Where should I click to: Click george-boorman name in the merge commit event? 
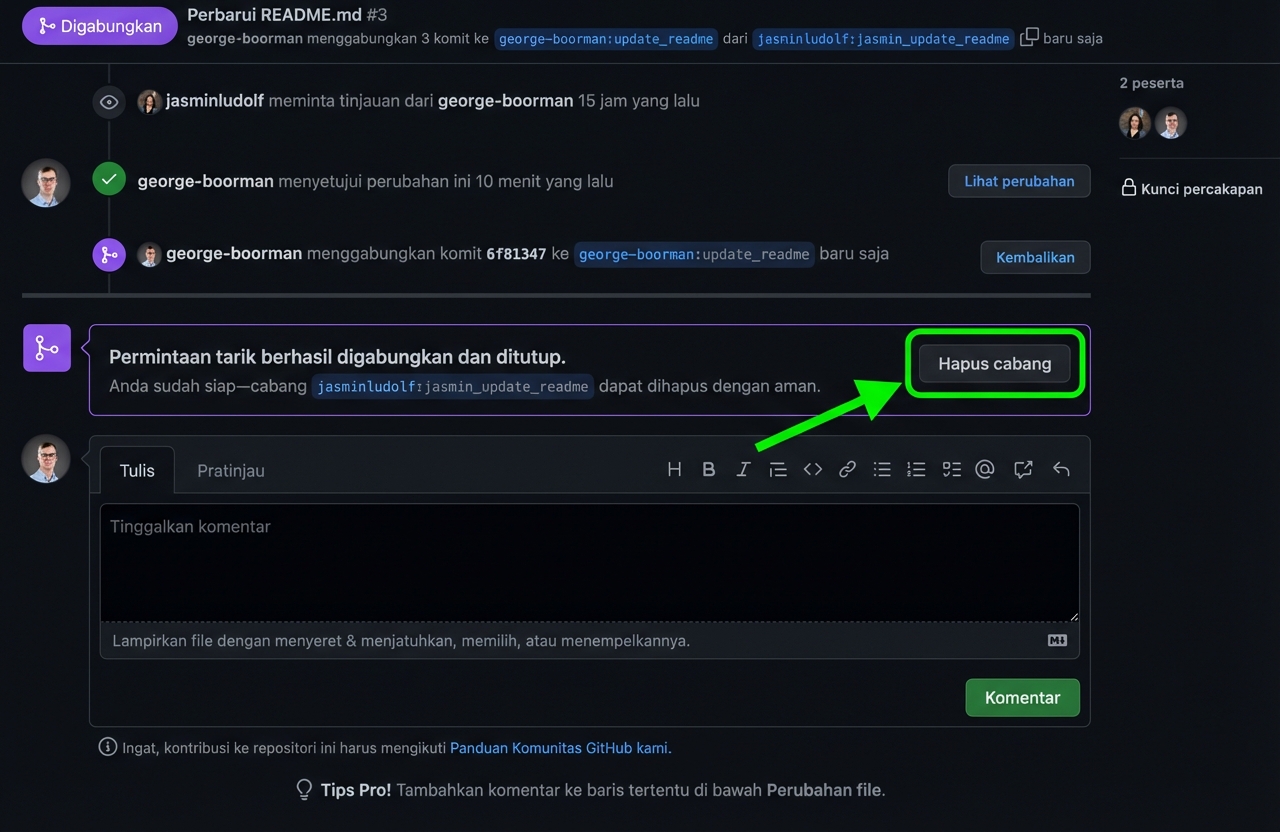point(234,253)
